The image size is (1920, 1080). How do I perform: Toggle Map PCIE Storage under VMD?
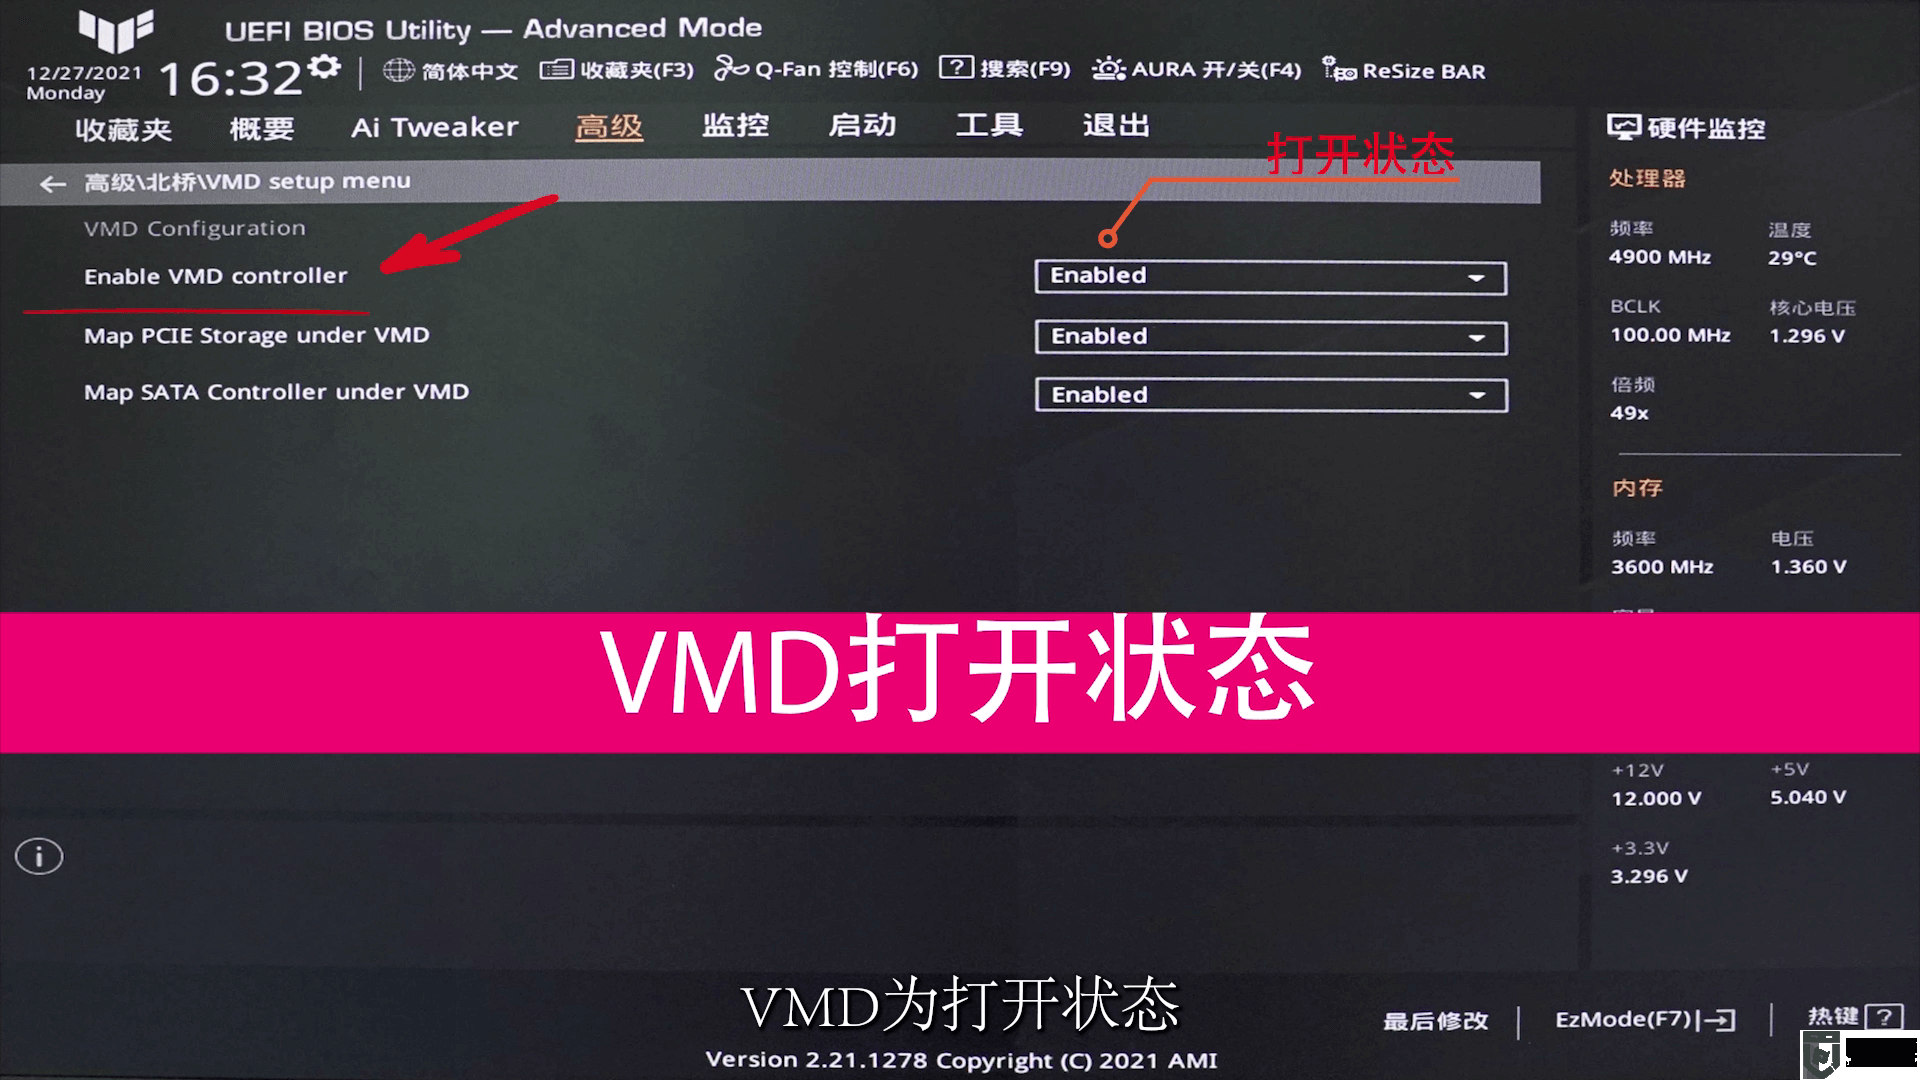pyautogui.click(x=1269, y=335)
